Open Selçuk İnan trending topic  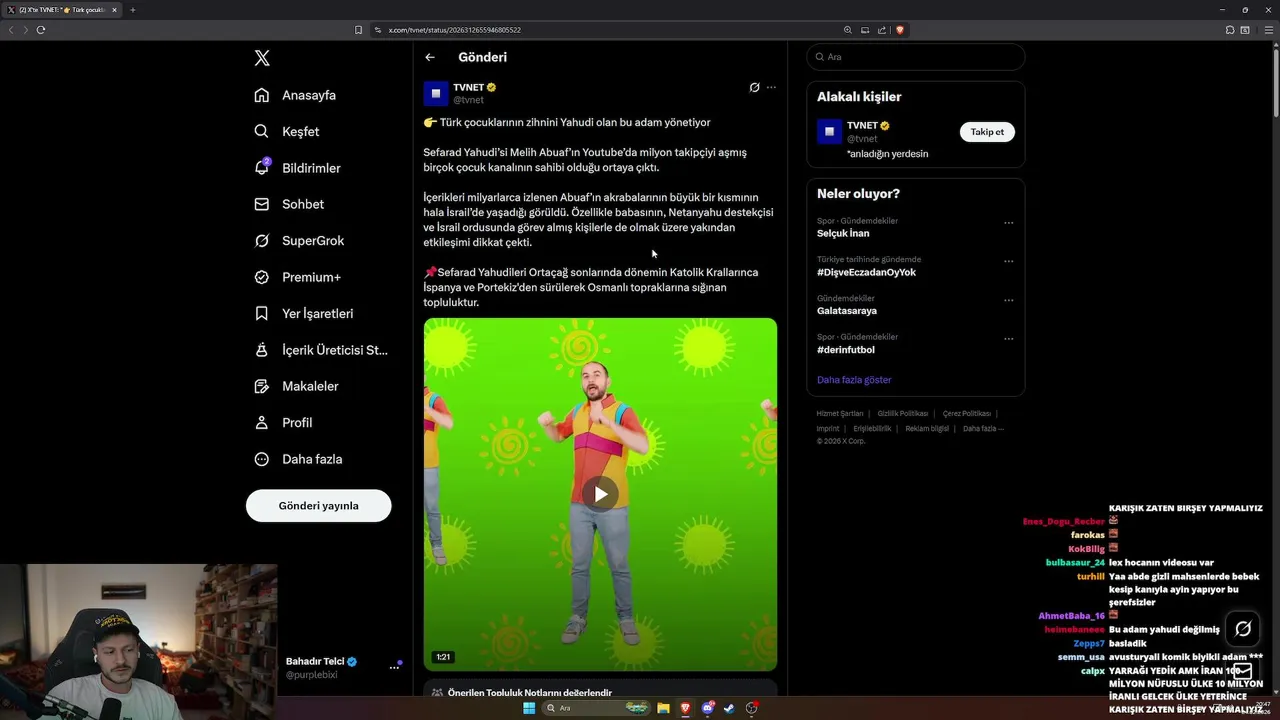coord(843,234)
